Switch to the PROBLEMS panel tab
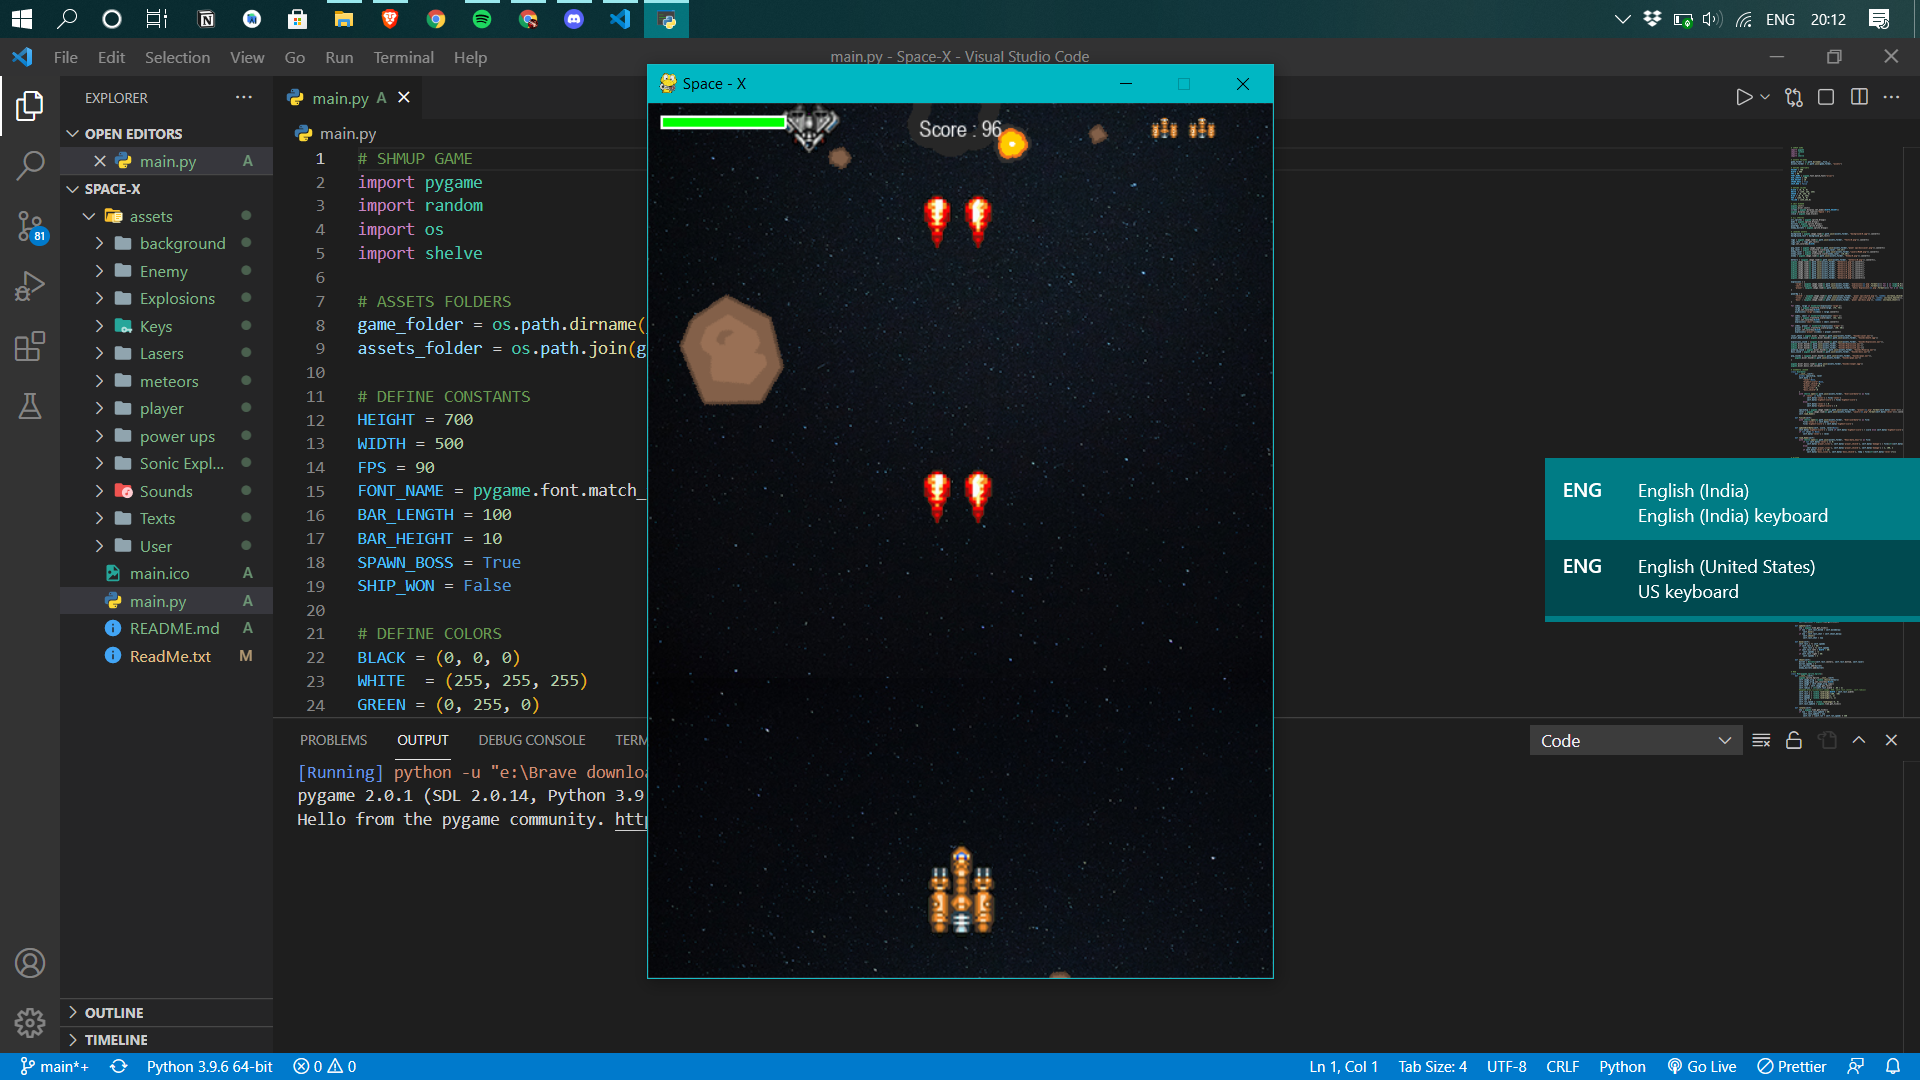Screen dimensions: 1920x1080 (333, 741)
